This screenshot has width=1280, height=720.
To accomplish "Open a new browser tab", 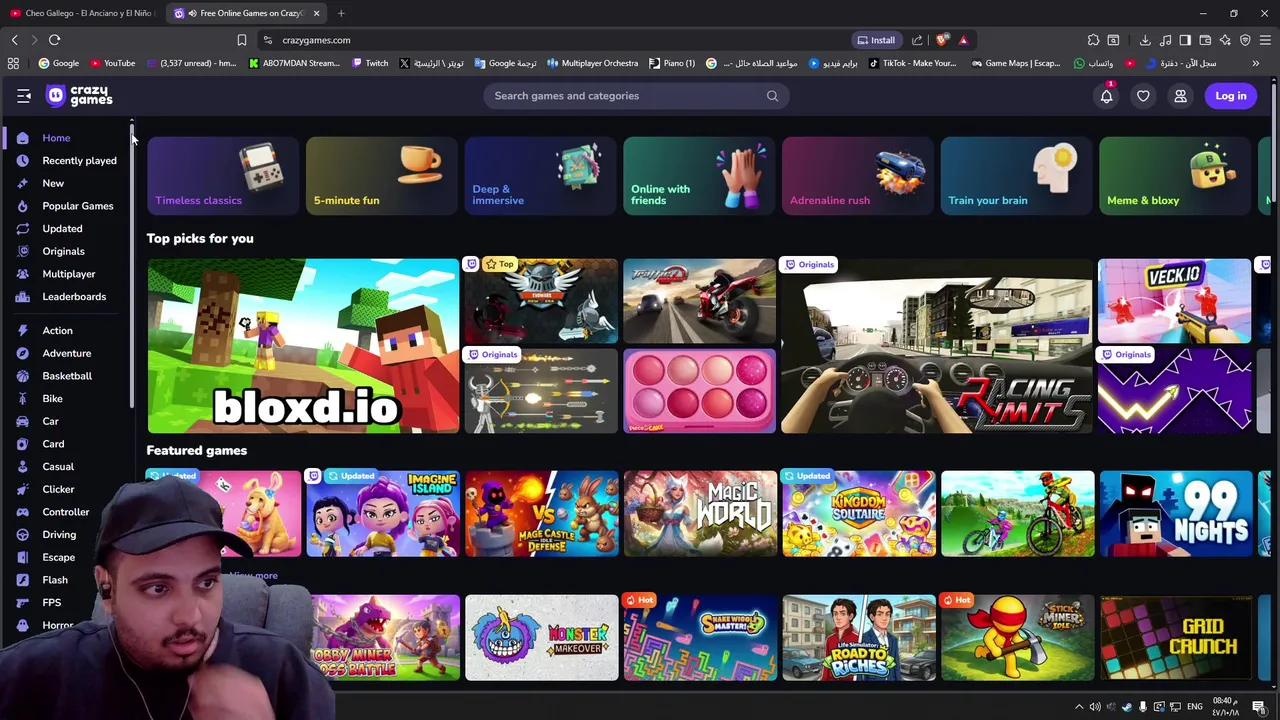I will (341, 13).
